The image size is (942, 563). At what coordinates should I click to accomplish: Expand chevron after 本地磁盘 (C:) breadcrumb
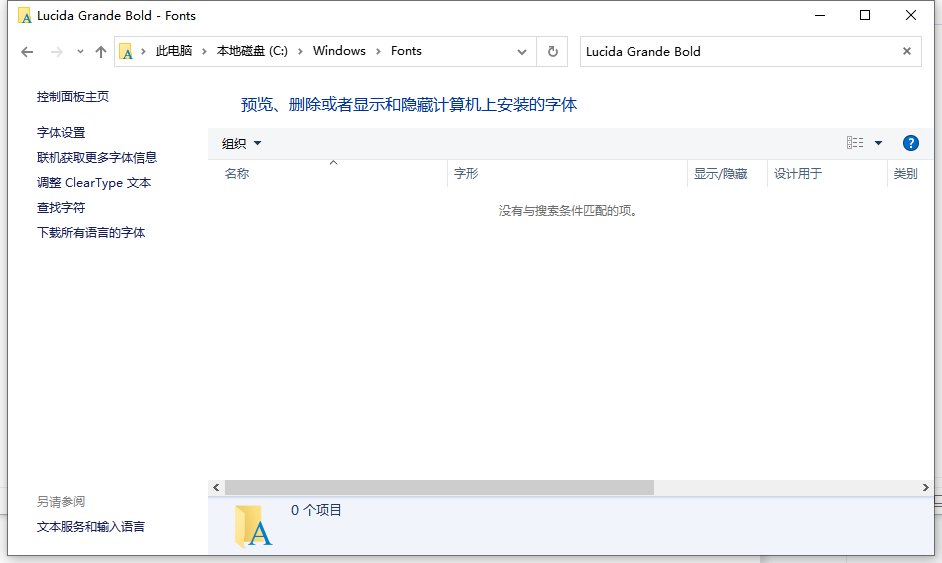[300, 52]
